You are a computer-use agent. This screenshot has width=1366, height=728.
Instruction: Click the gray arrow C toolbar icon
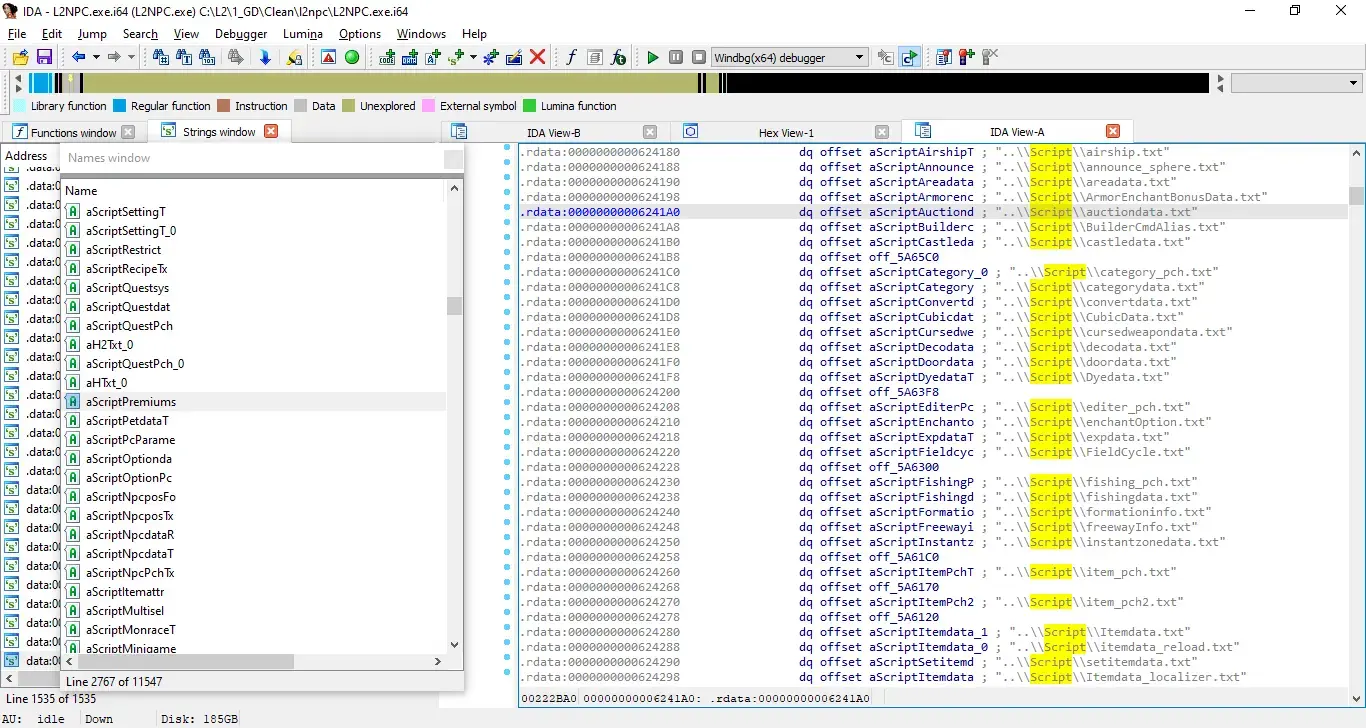click(x=885, y=57)
